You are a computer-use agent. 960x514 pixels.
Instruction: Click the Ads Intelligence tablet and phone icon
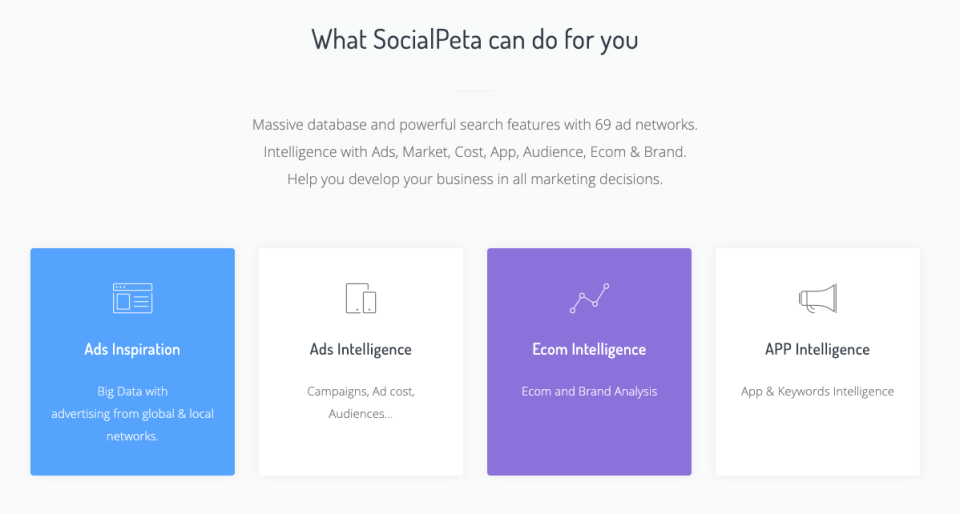pyautogui.click(x=361, y=298)
